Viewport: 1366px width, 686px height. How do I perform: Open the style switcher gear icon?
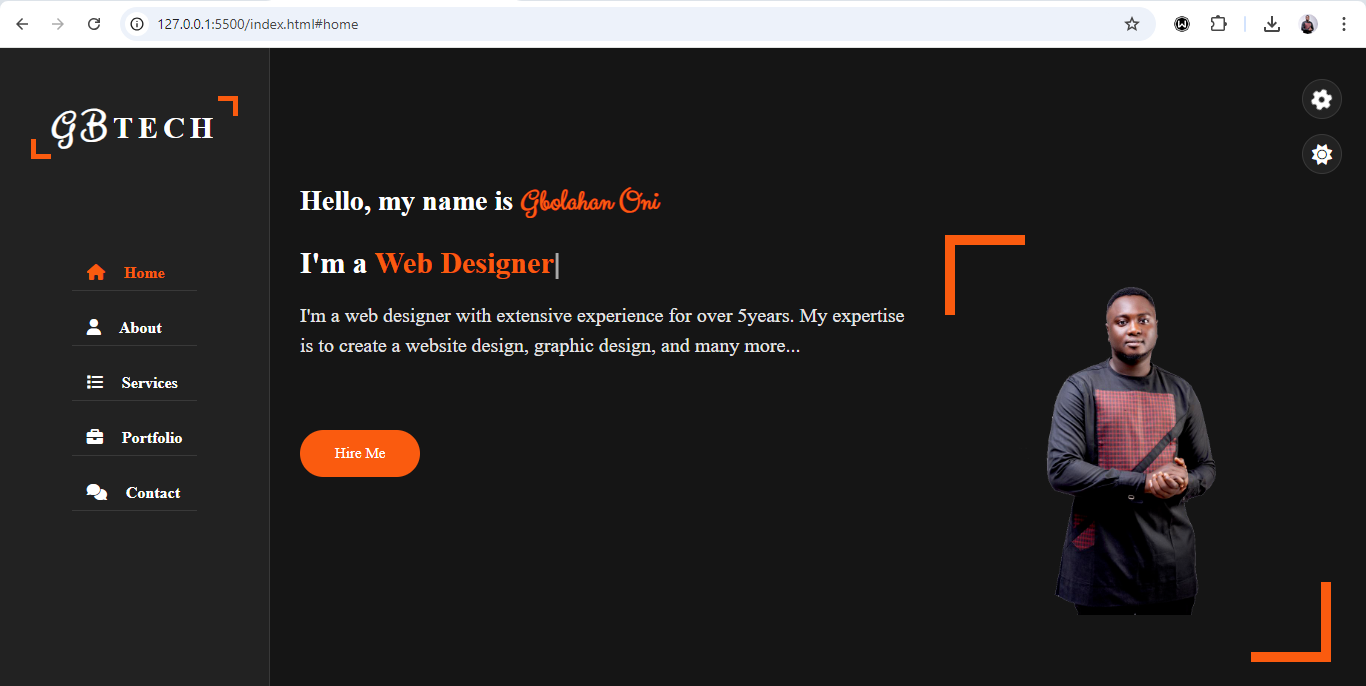[x=1321, y=99]
